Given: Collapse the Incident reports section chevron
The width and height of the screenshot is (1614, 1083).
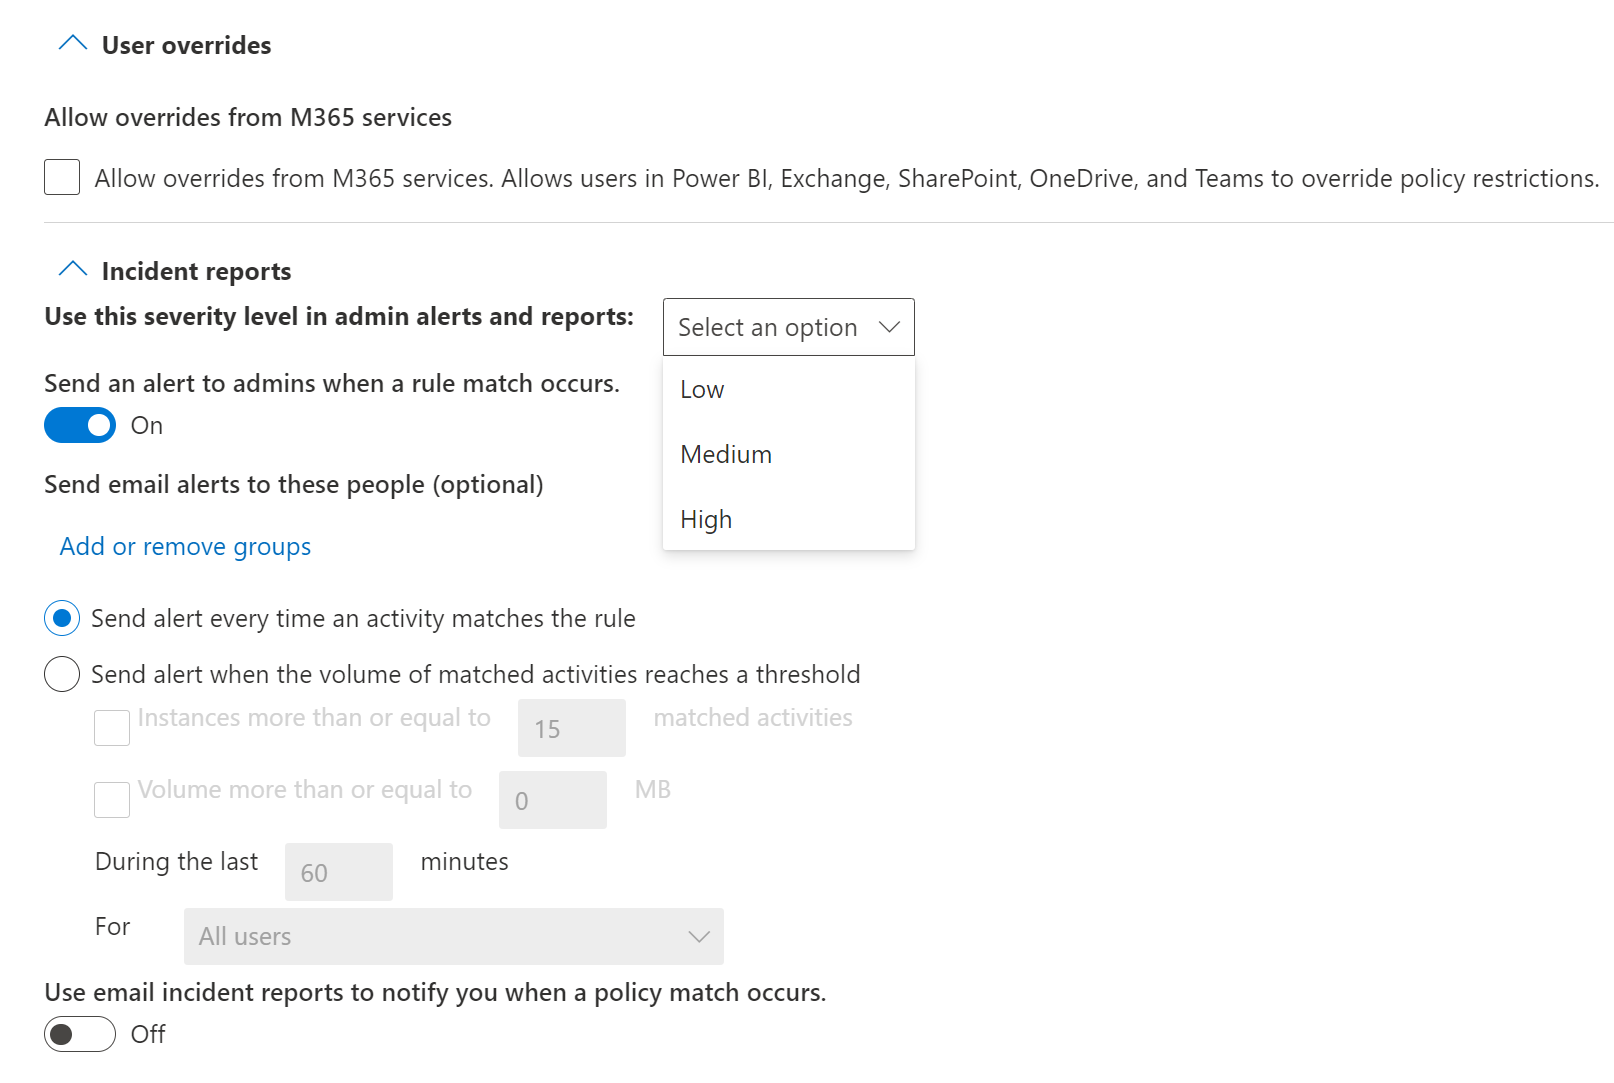Looking at the screenshot, I should pyautogui.click(x=73, y=270).
